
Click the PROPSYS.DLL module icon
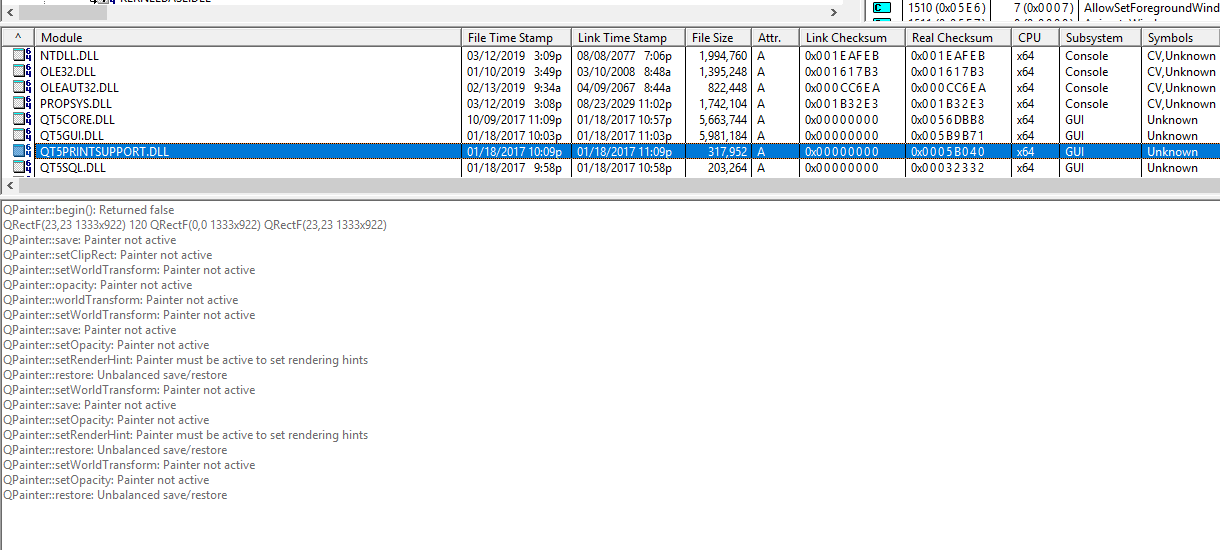[x=21, y=104]
